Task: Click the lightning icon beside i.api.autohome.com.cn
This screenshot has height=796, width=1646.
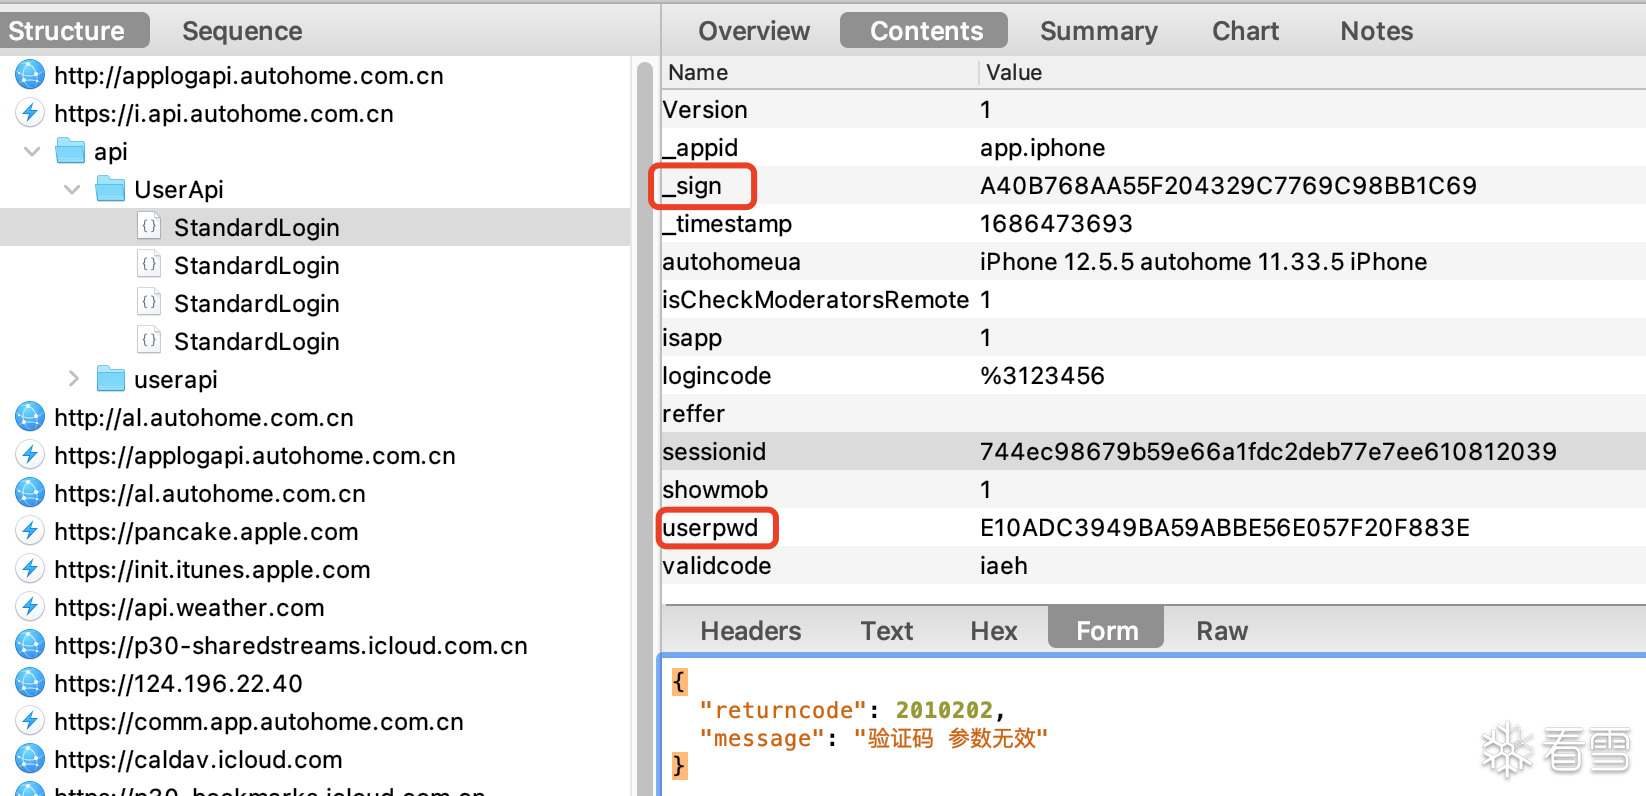Action: [x=30, y=113]
